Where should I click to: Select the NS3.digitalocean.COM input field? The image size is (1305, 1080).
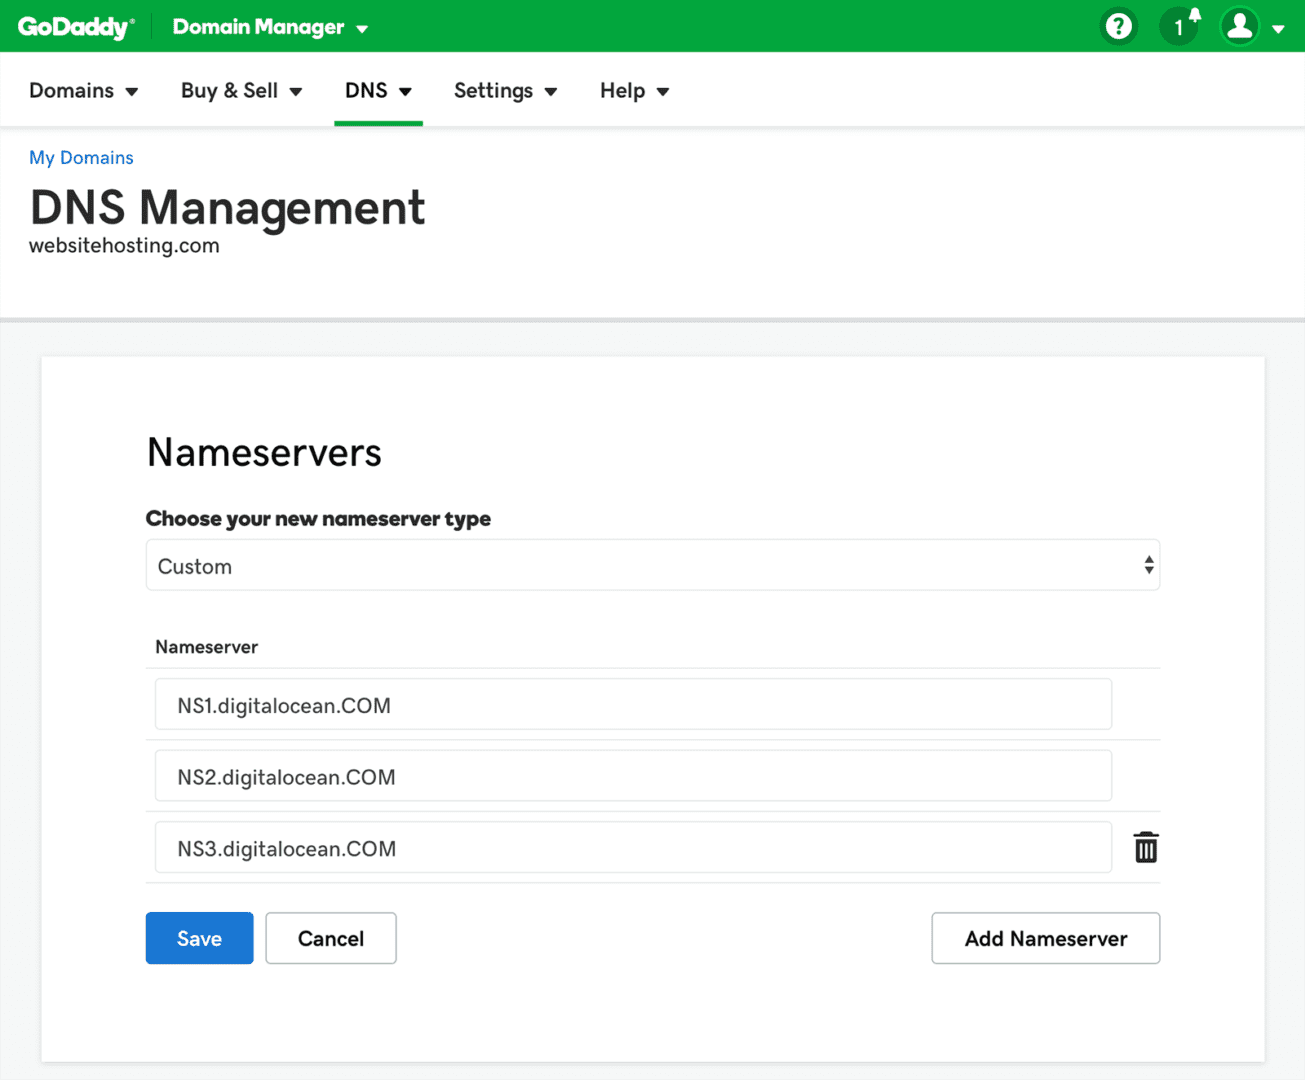(x=633, y=848)
